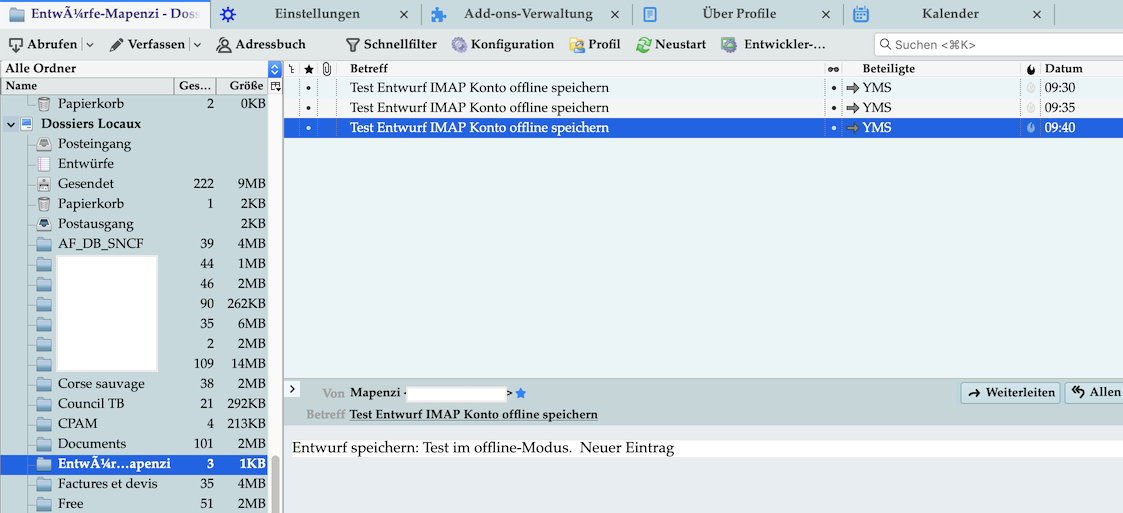Screen dimensions: 1123x513
Task: Toggle junk flame status of 09:40 message
Action: [x=1031, y=128]
